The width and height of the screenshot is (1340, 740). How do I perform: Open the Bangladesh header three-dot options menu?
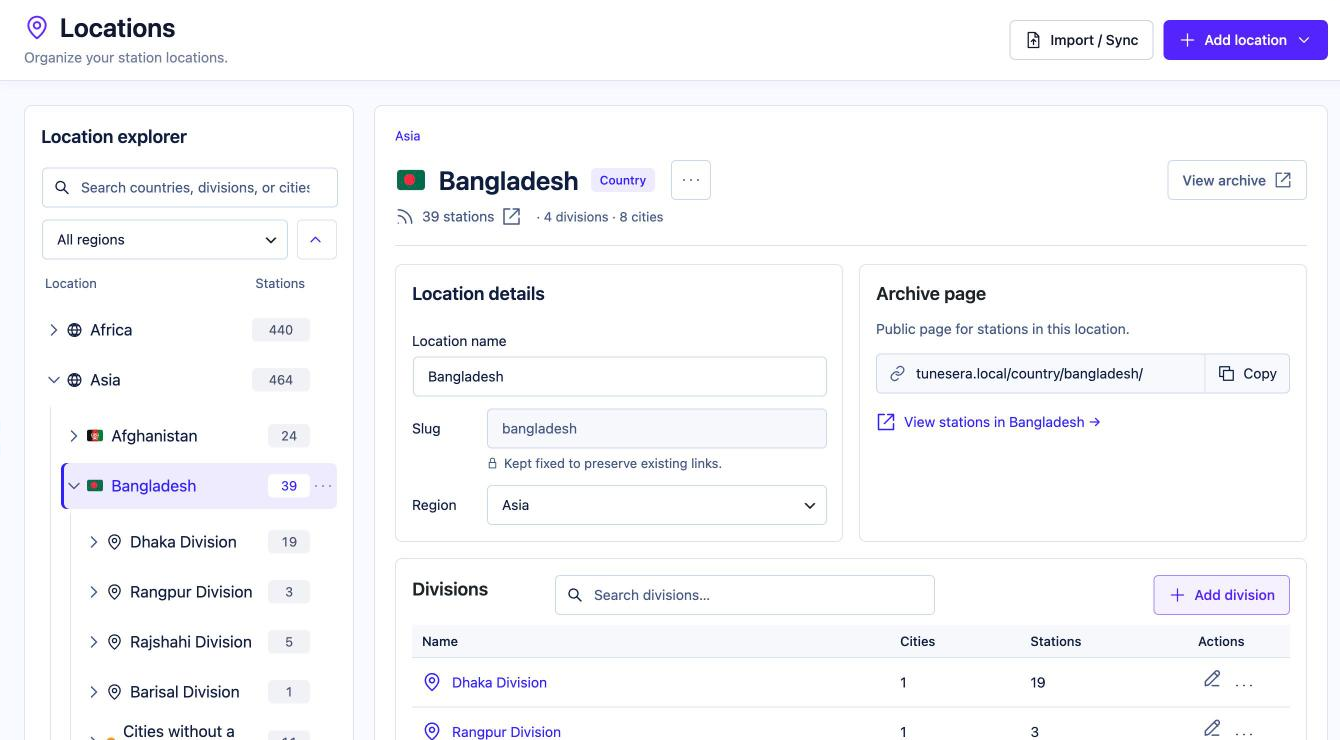tap(691, 180)
